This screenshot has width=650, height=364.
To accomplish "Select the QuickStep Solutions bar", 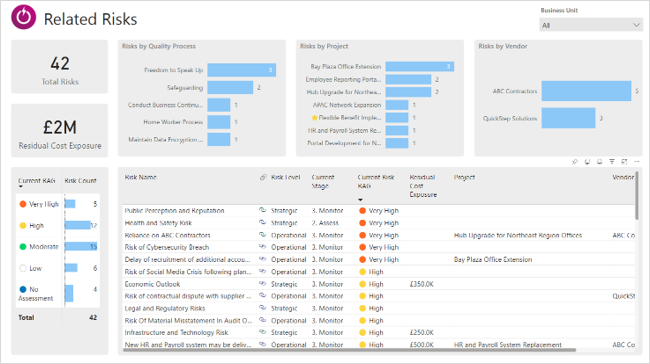I will pos(568,118).
